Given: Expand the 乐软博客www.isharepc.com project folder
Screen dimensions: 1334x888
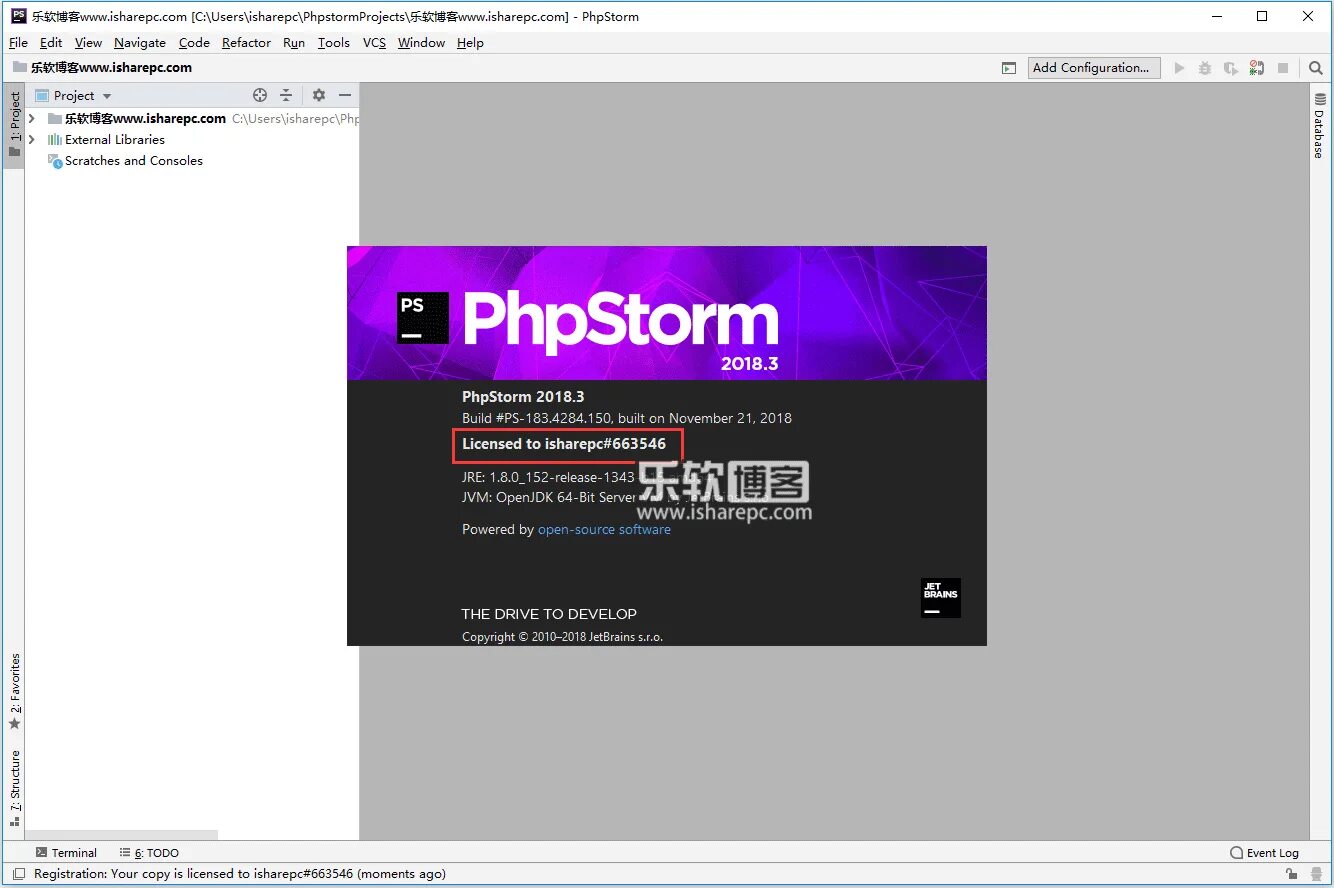Looking at the screenshot, I should tap(32, 118).
